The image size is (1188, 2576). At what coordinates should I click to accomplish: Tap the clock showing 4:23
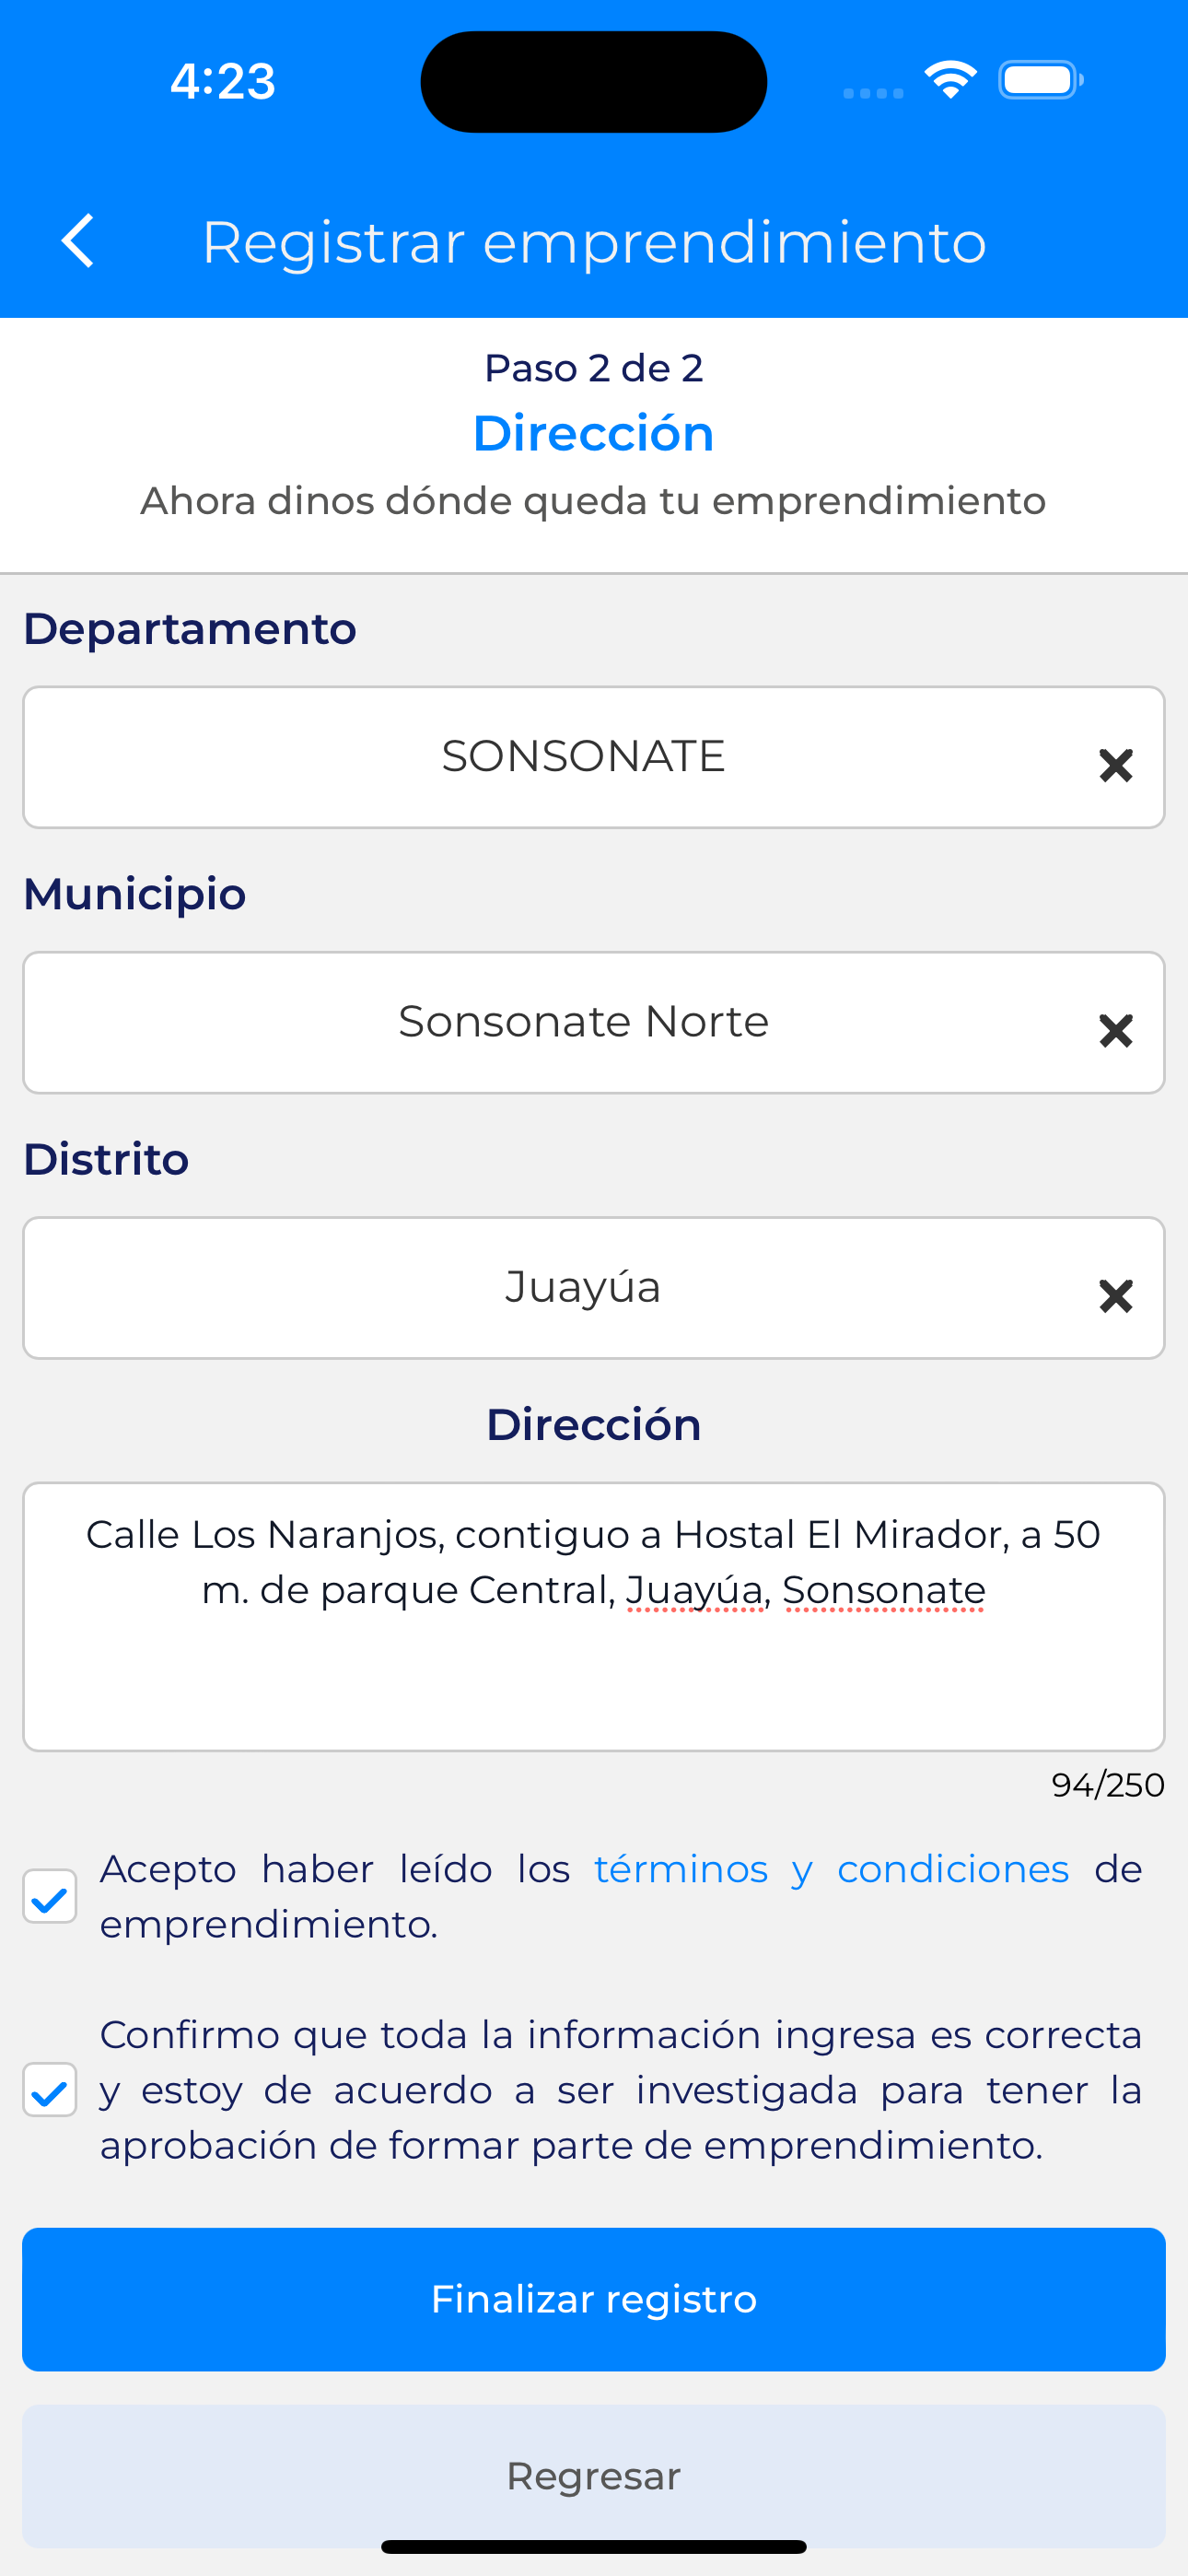(x=222, y=81)
